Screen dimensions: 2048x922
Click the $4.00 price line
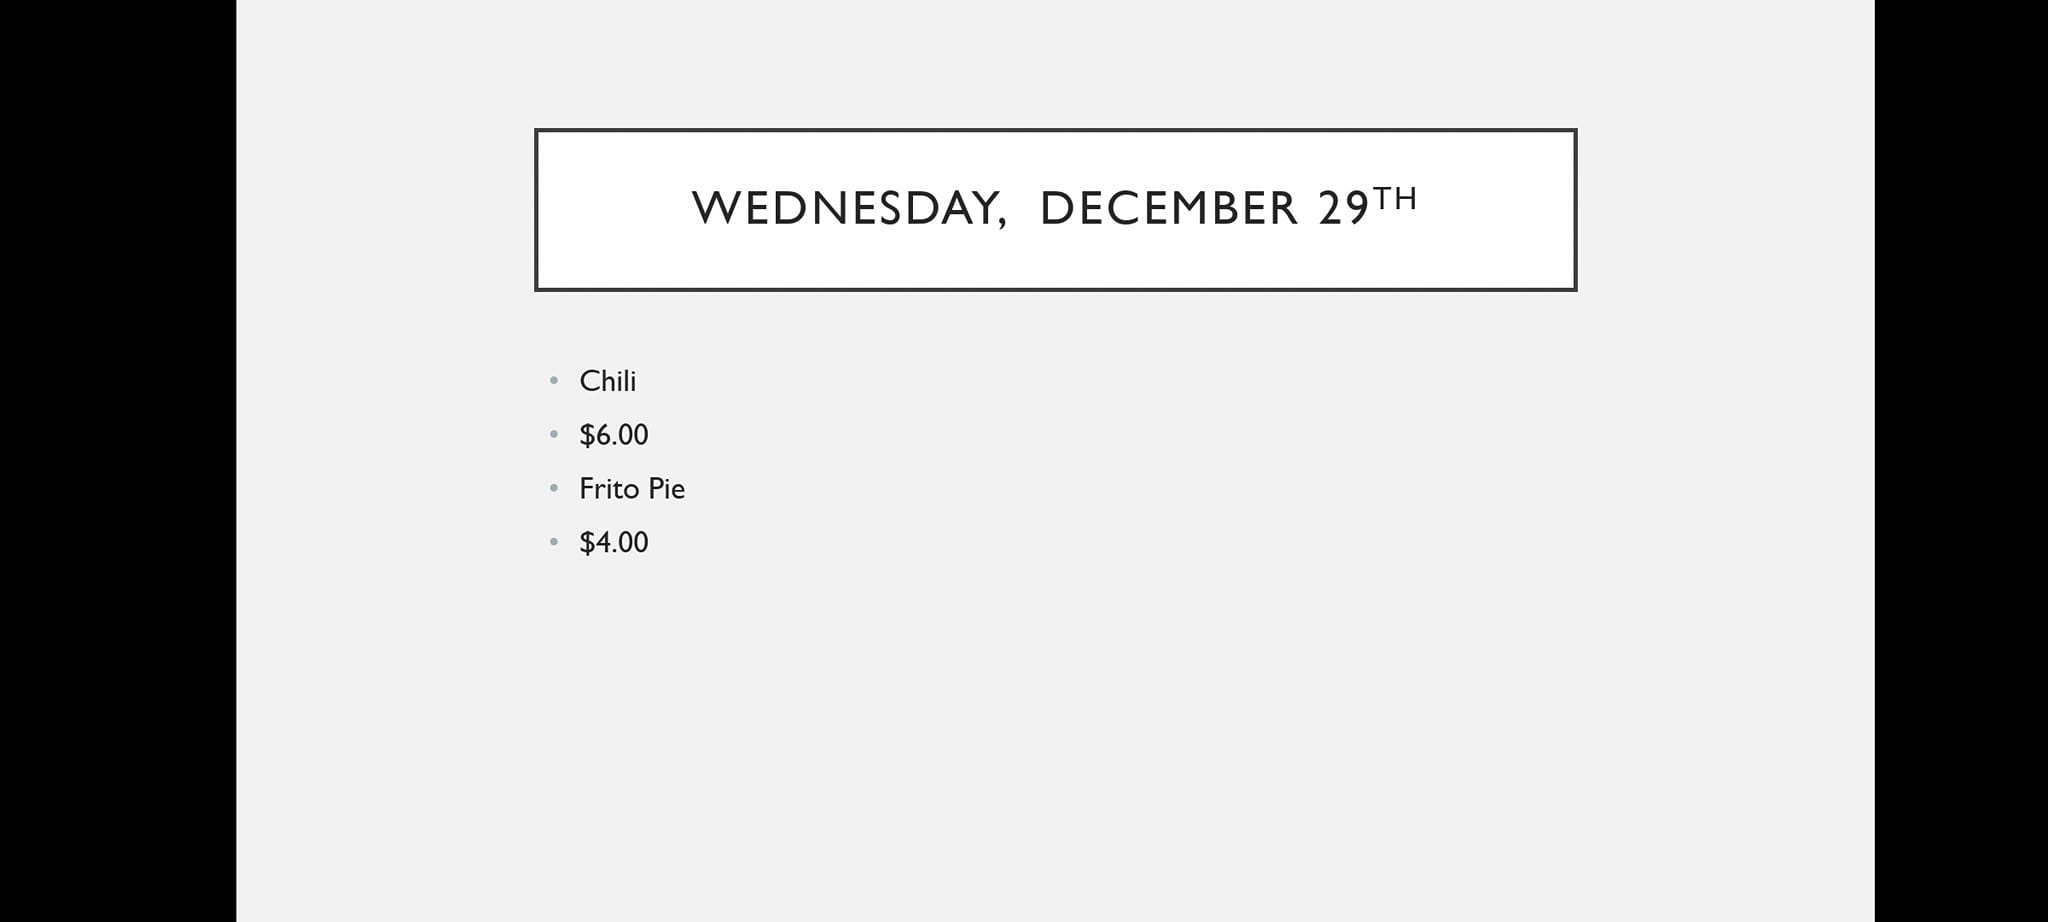[x=613, y=543]
